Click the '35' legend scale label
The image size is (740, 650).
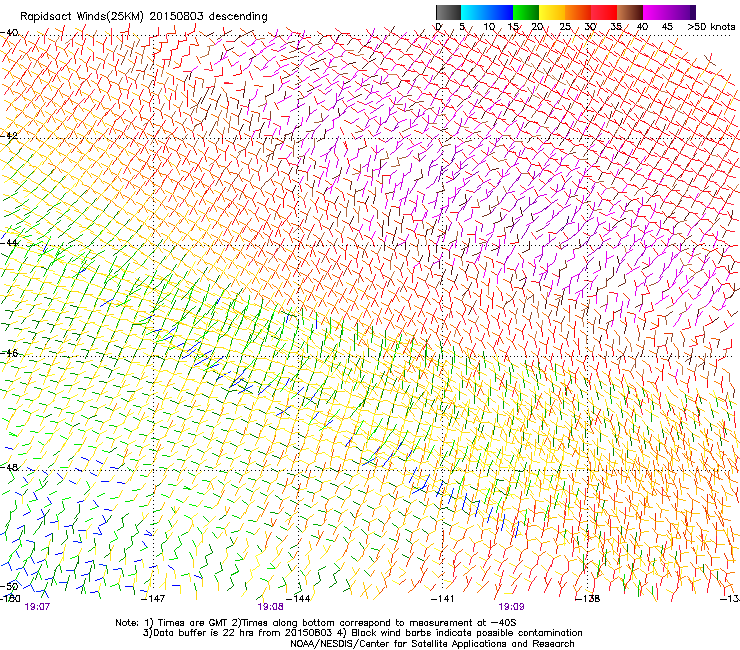coord(616,26)
